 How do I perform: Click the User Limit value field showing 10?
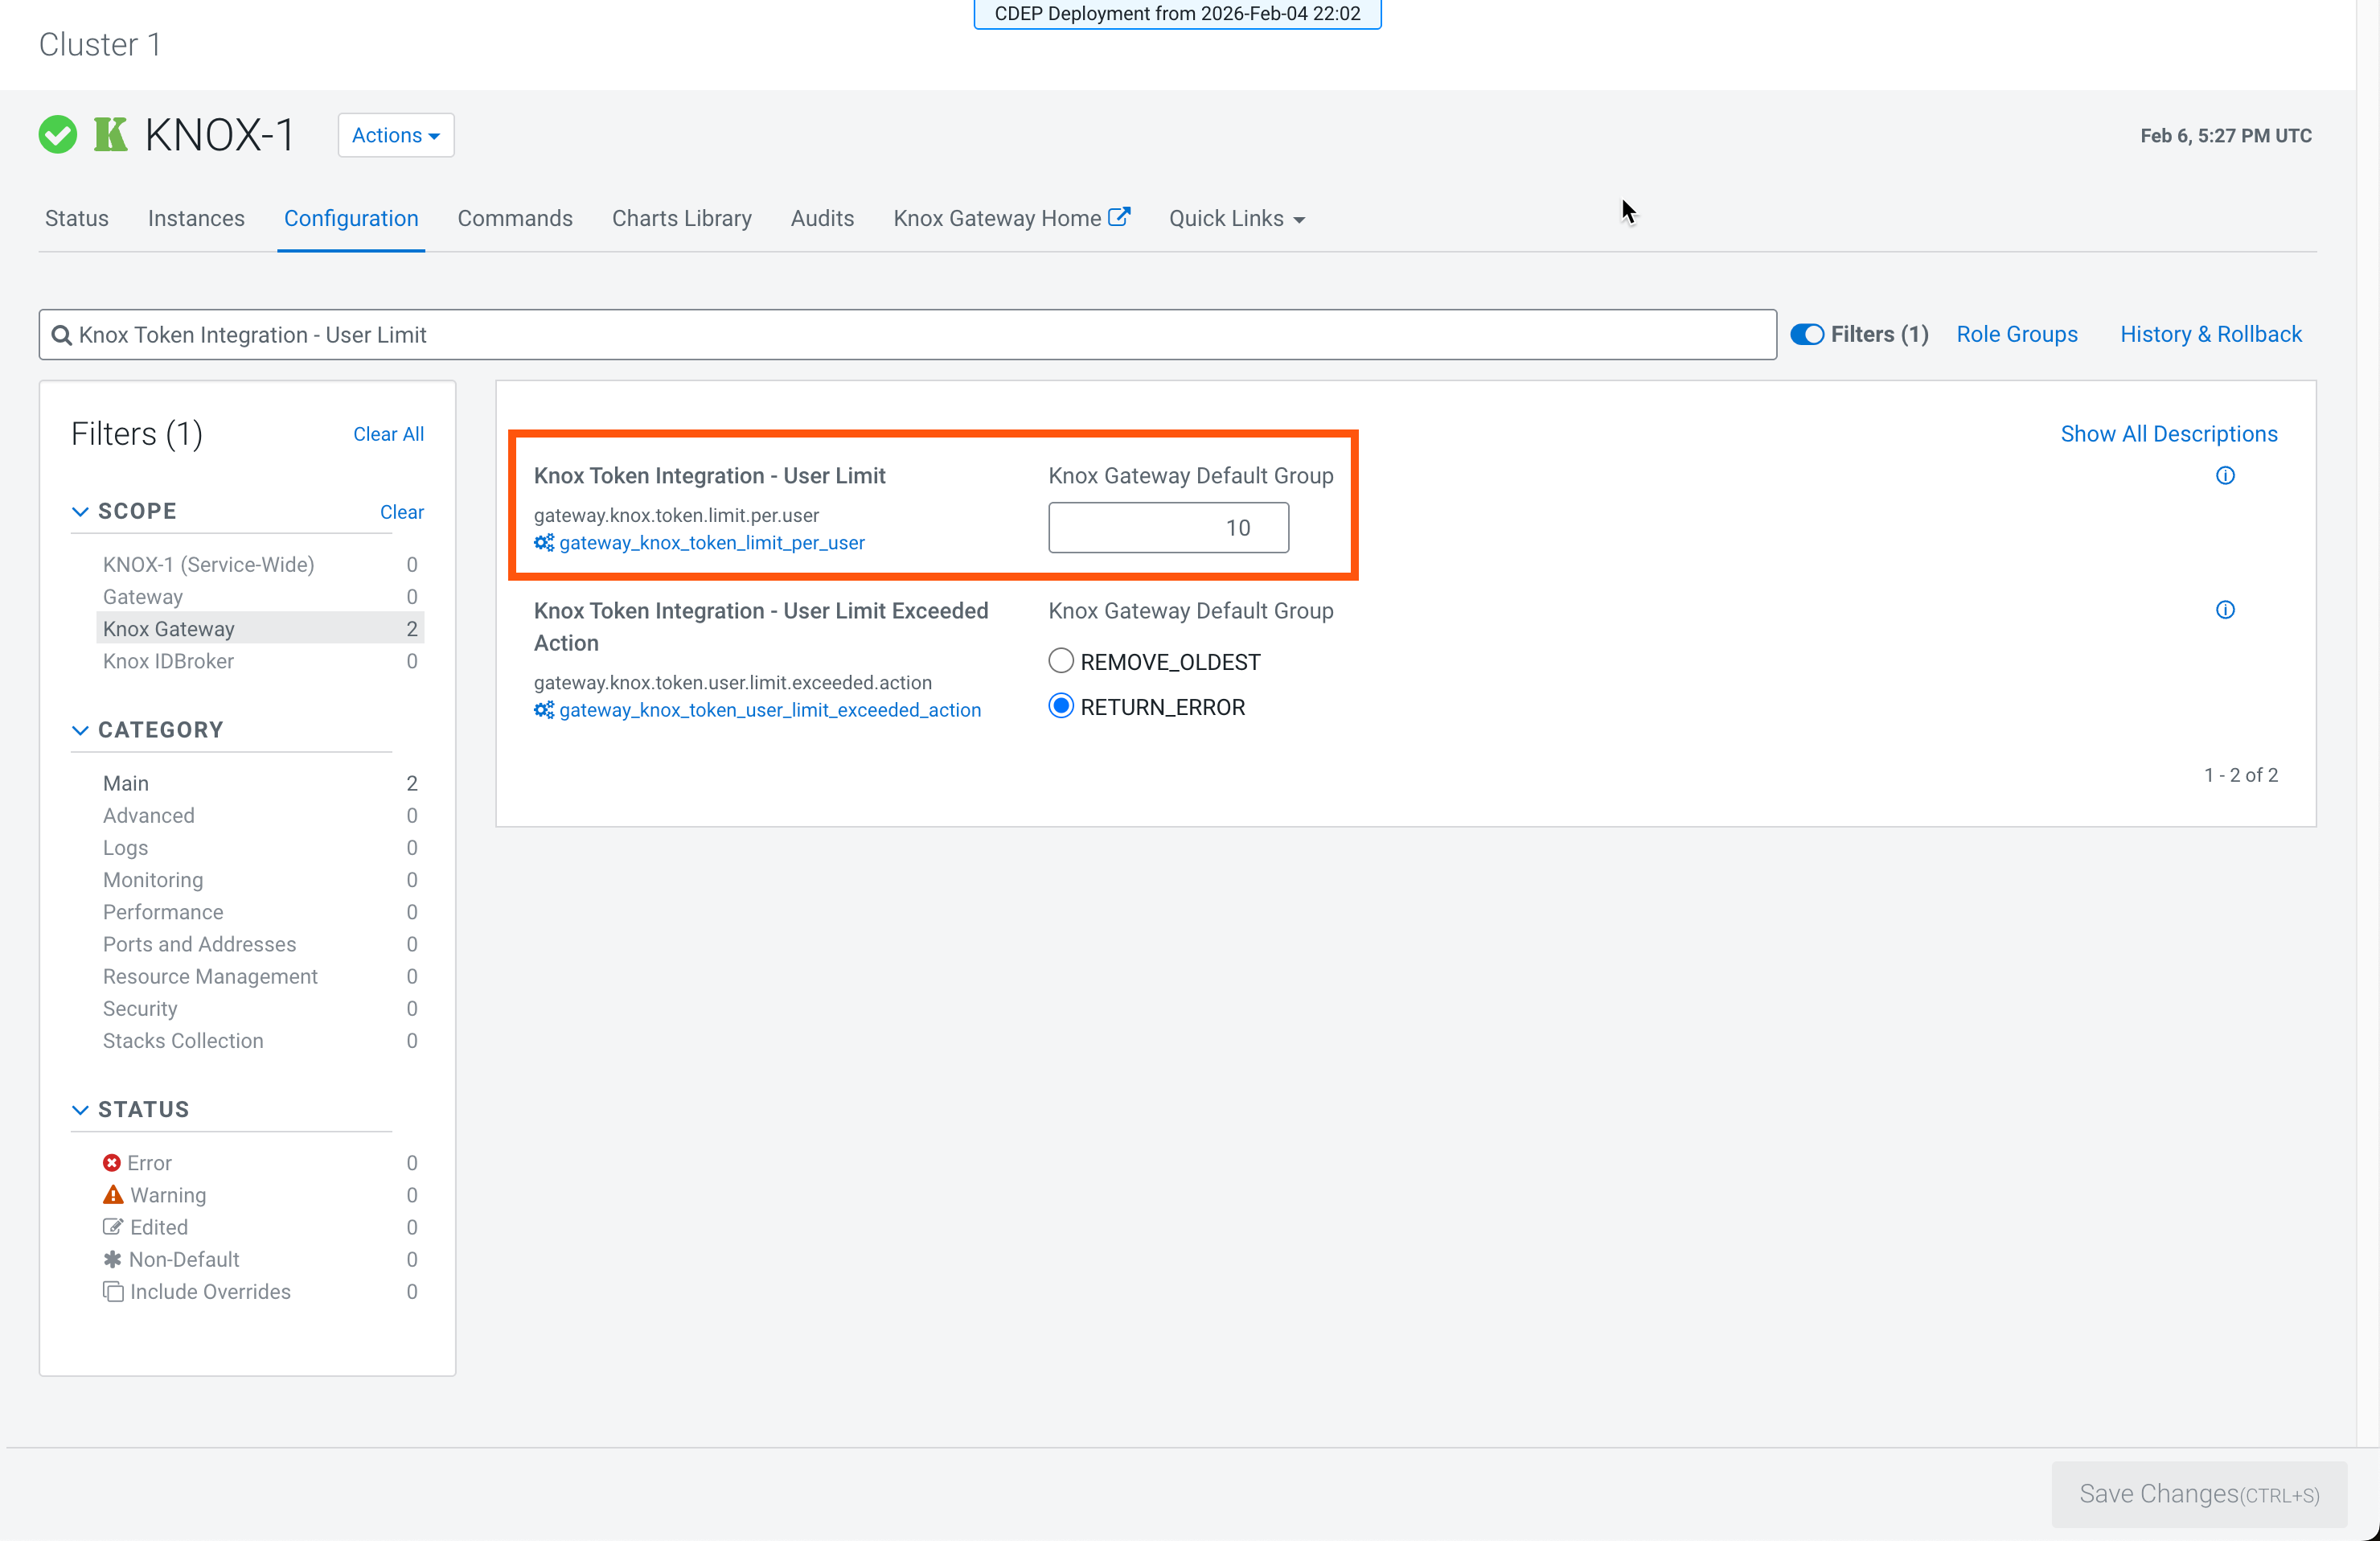tap(1168, 528)
